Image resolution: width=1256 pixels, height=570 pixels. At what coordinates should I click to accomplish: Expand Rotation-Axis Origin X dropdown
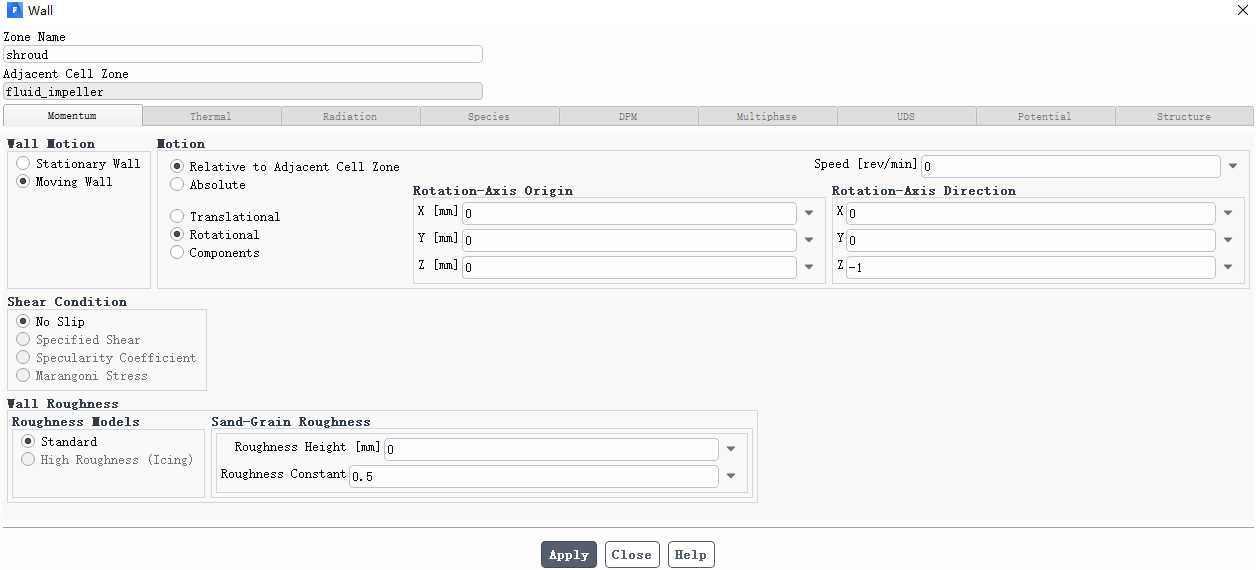pyautogui.click(x=808, y=214)
